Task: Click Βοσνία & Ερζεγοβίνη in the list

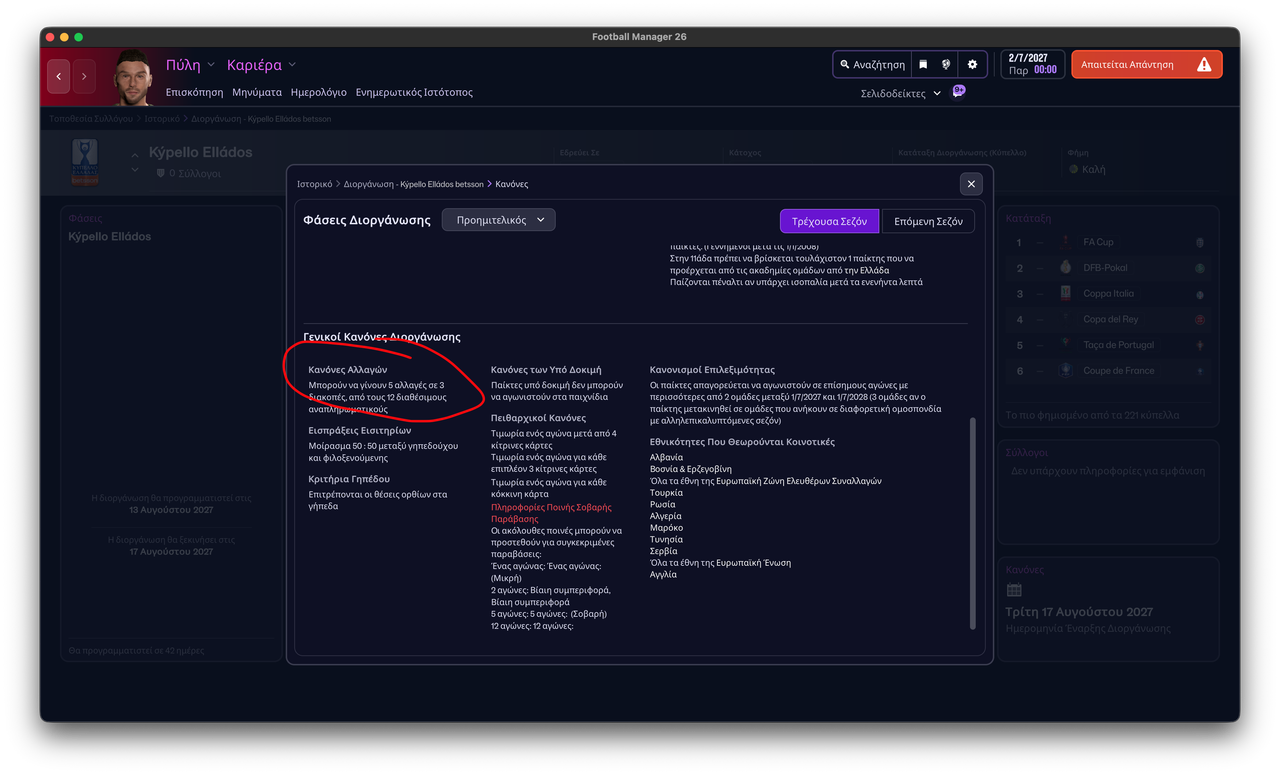Action: [x=690, y=469]
